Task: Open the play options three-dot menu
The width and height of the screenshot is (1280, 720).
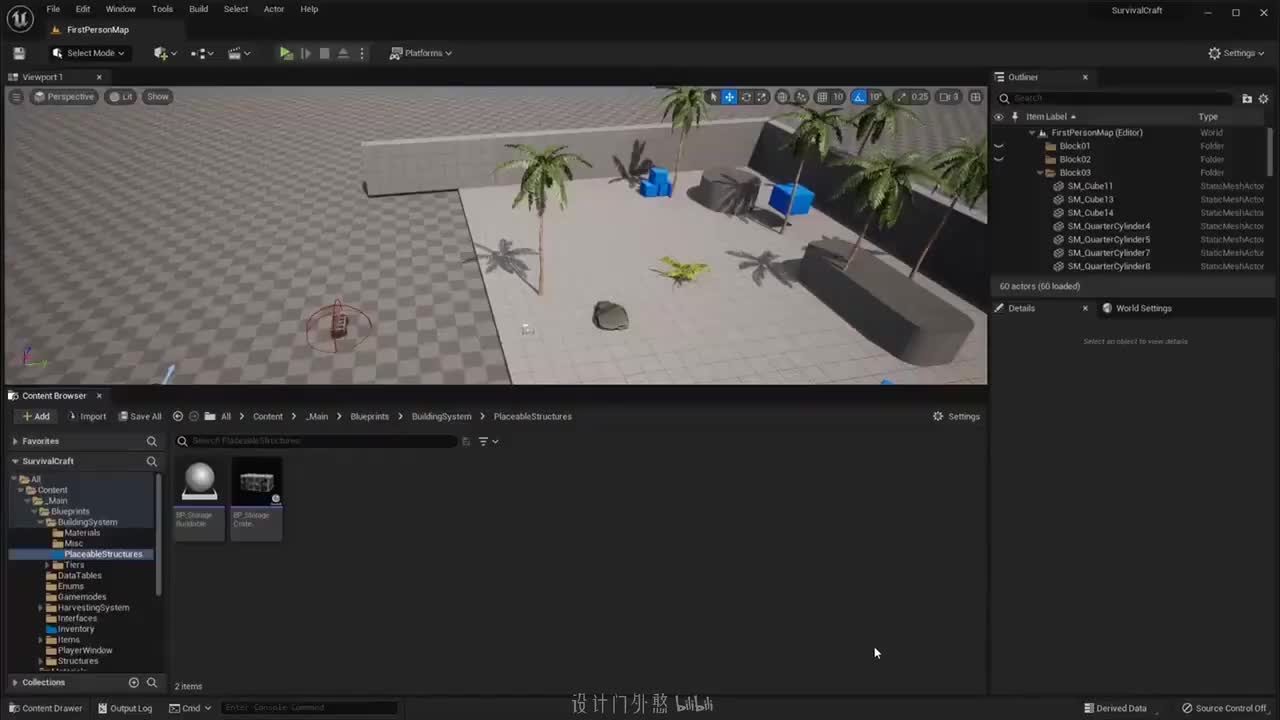Action: coord(362,53)
